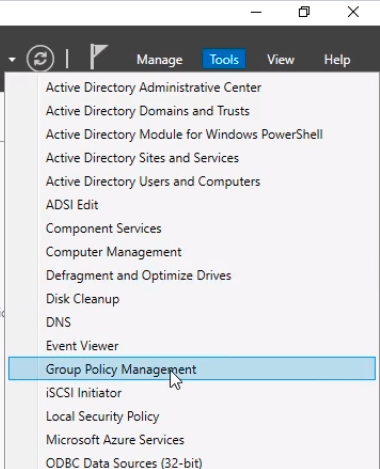Open the View menu

[281, 60]
